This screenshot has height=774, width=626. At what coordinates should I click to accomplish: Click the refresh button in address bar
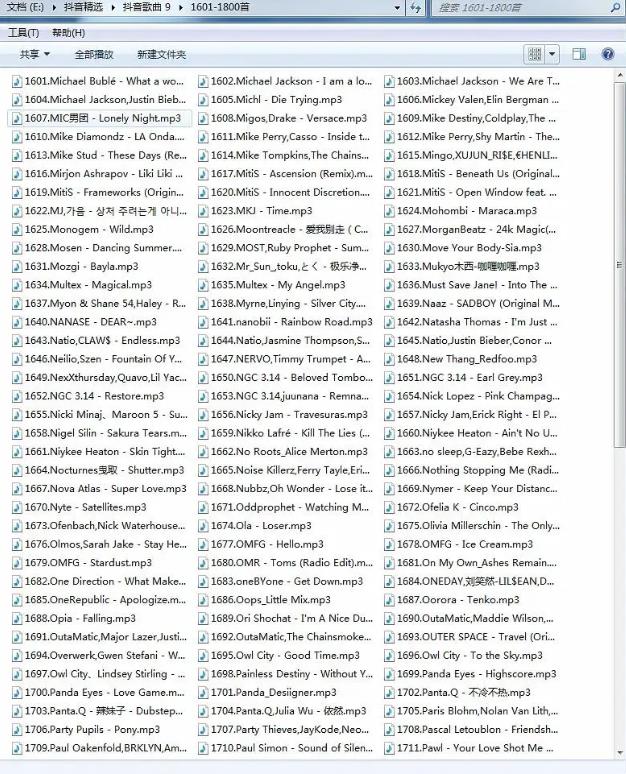tap(416, 8)
